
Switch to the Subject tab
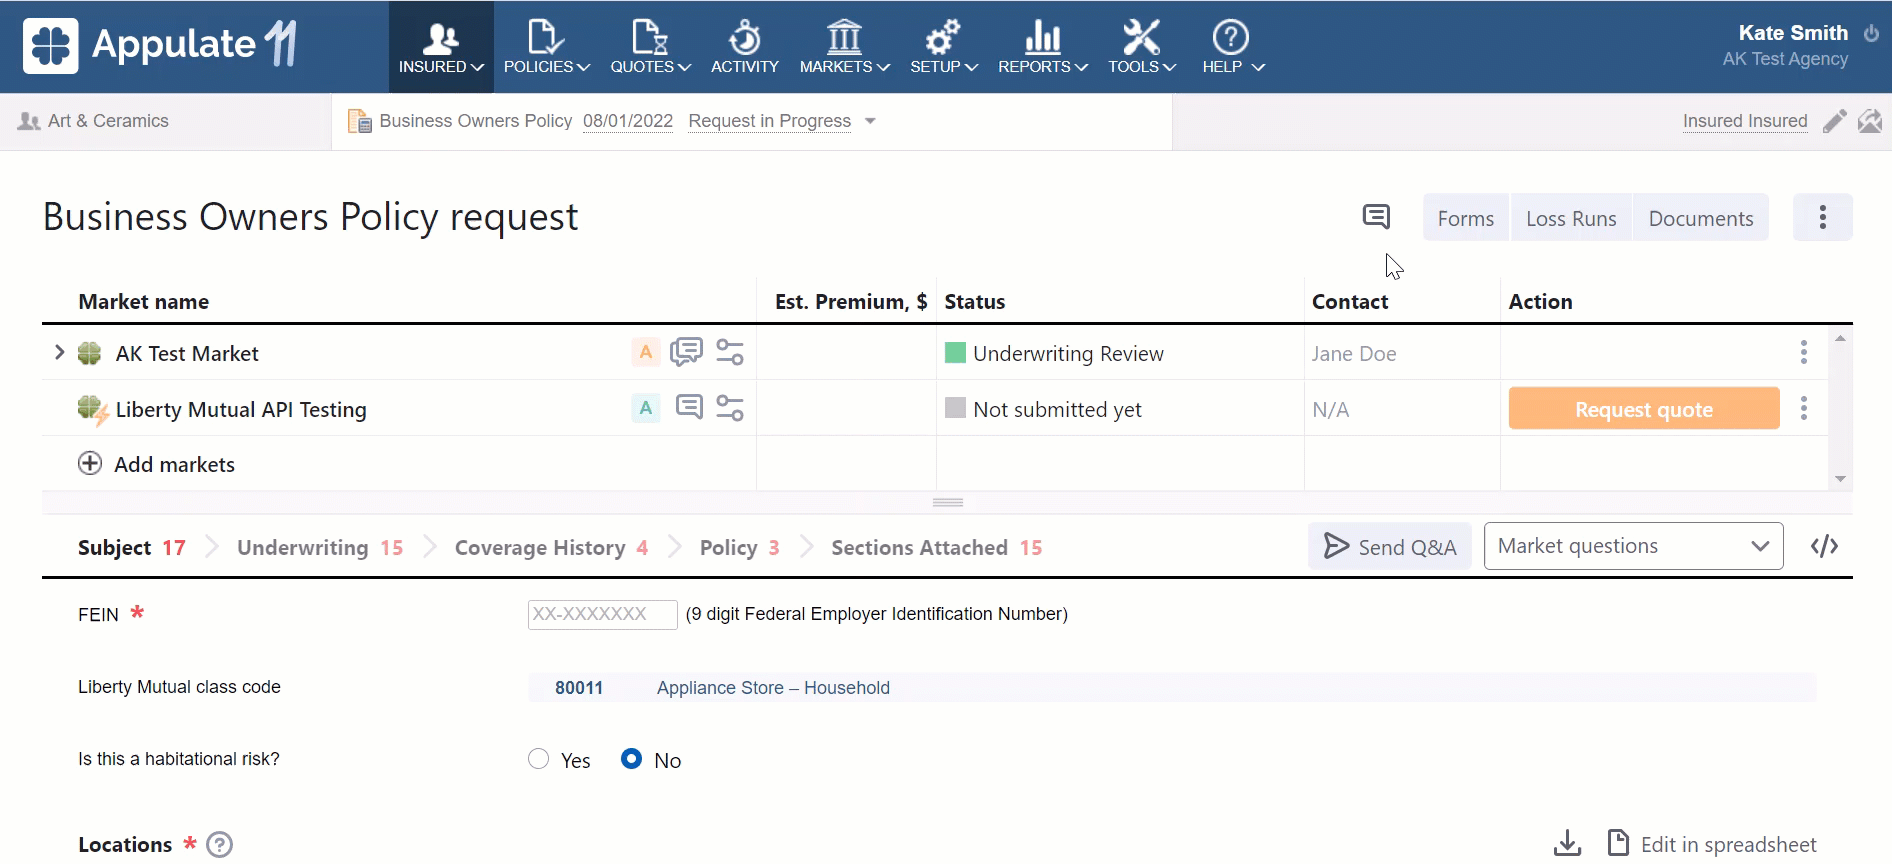click(x=132, y=548)
